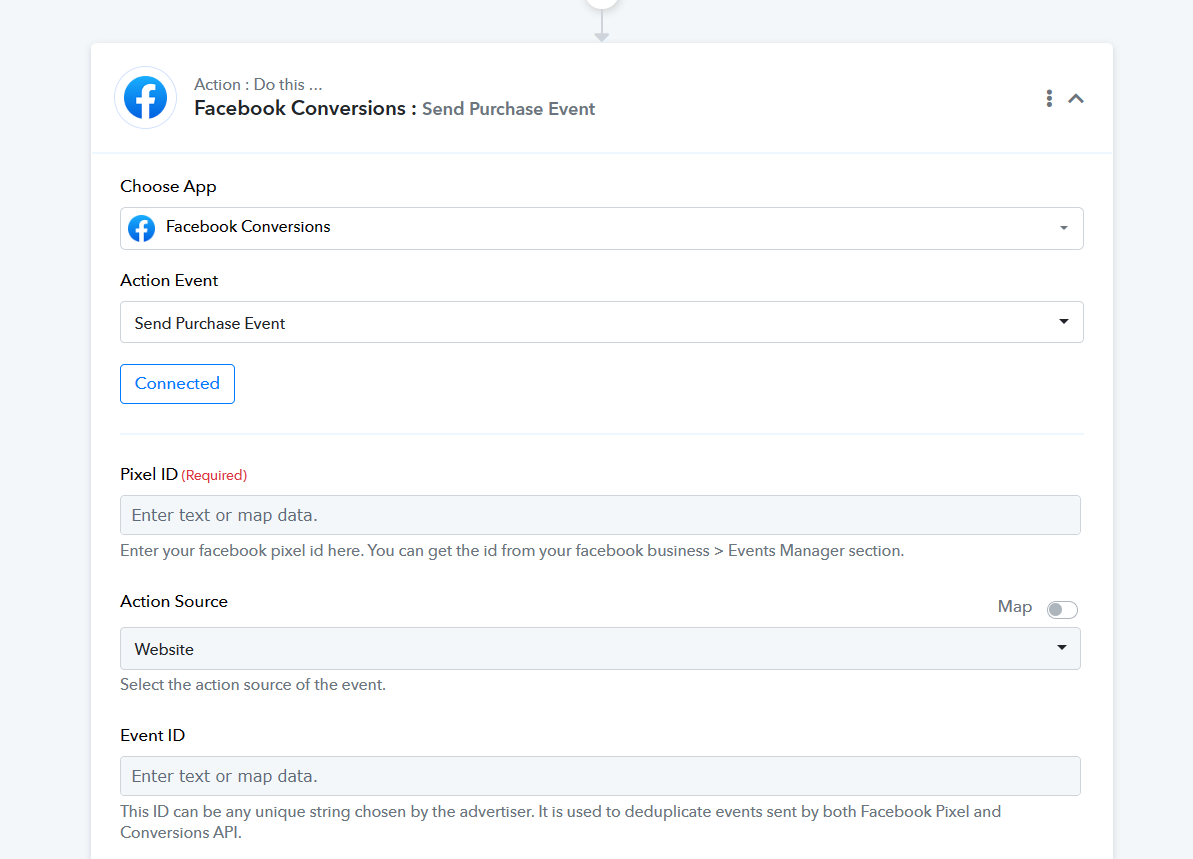Click the Event ID deduplication help text
This screenshot has height=859, width=1193.
pyautogui.click(x=561, y=822)
